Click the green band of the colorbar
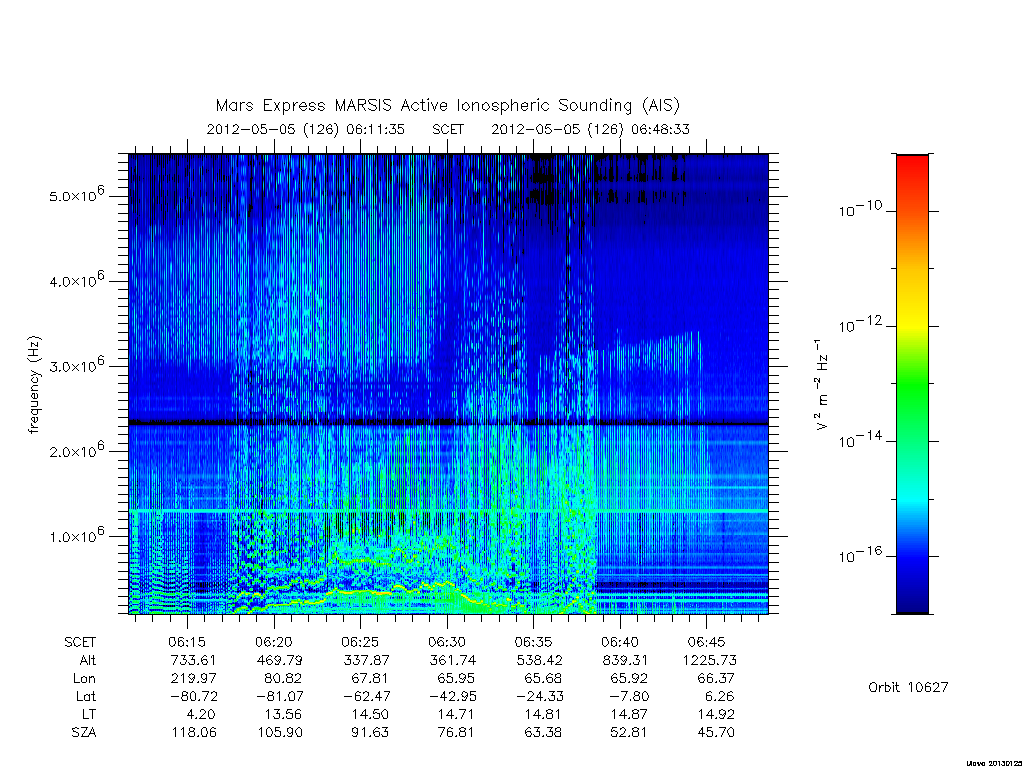Image resolution: width=1024 pixels, height=768 pixels. coord(912,385)
